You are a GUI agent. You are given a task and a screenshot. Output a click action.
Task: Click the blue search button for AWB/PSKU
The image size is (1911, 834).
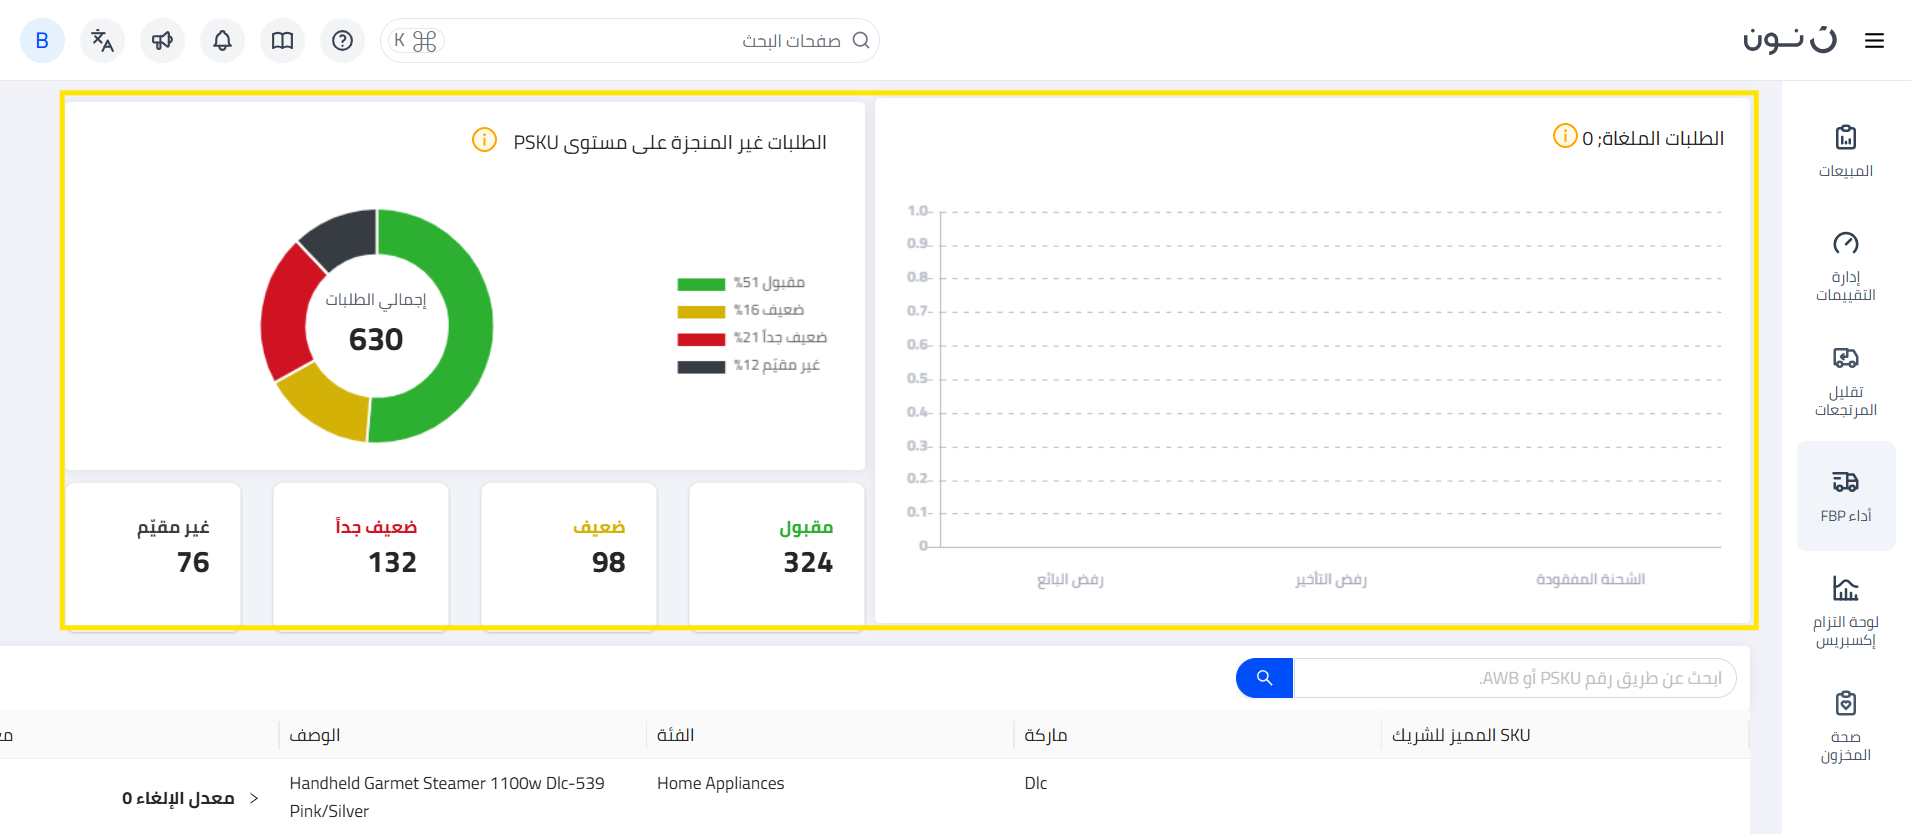point(1264,678)
